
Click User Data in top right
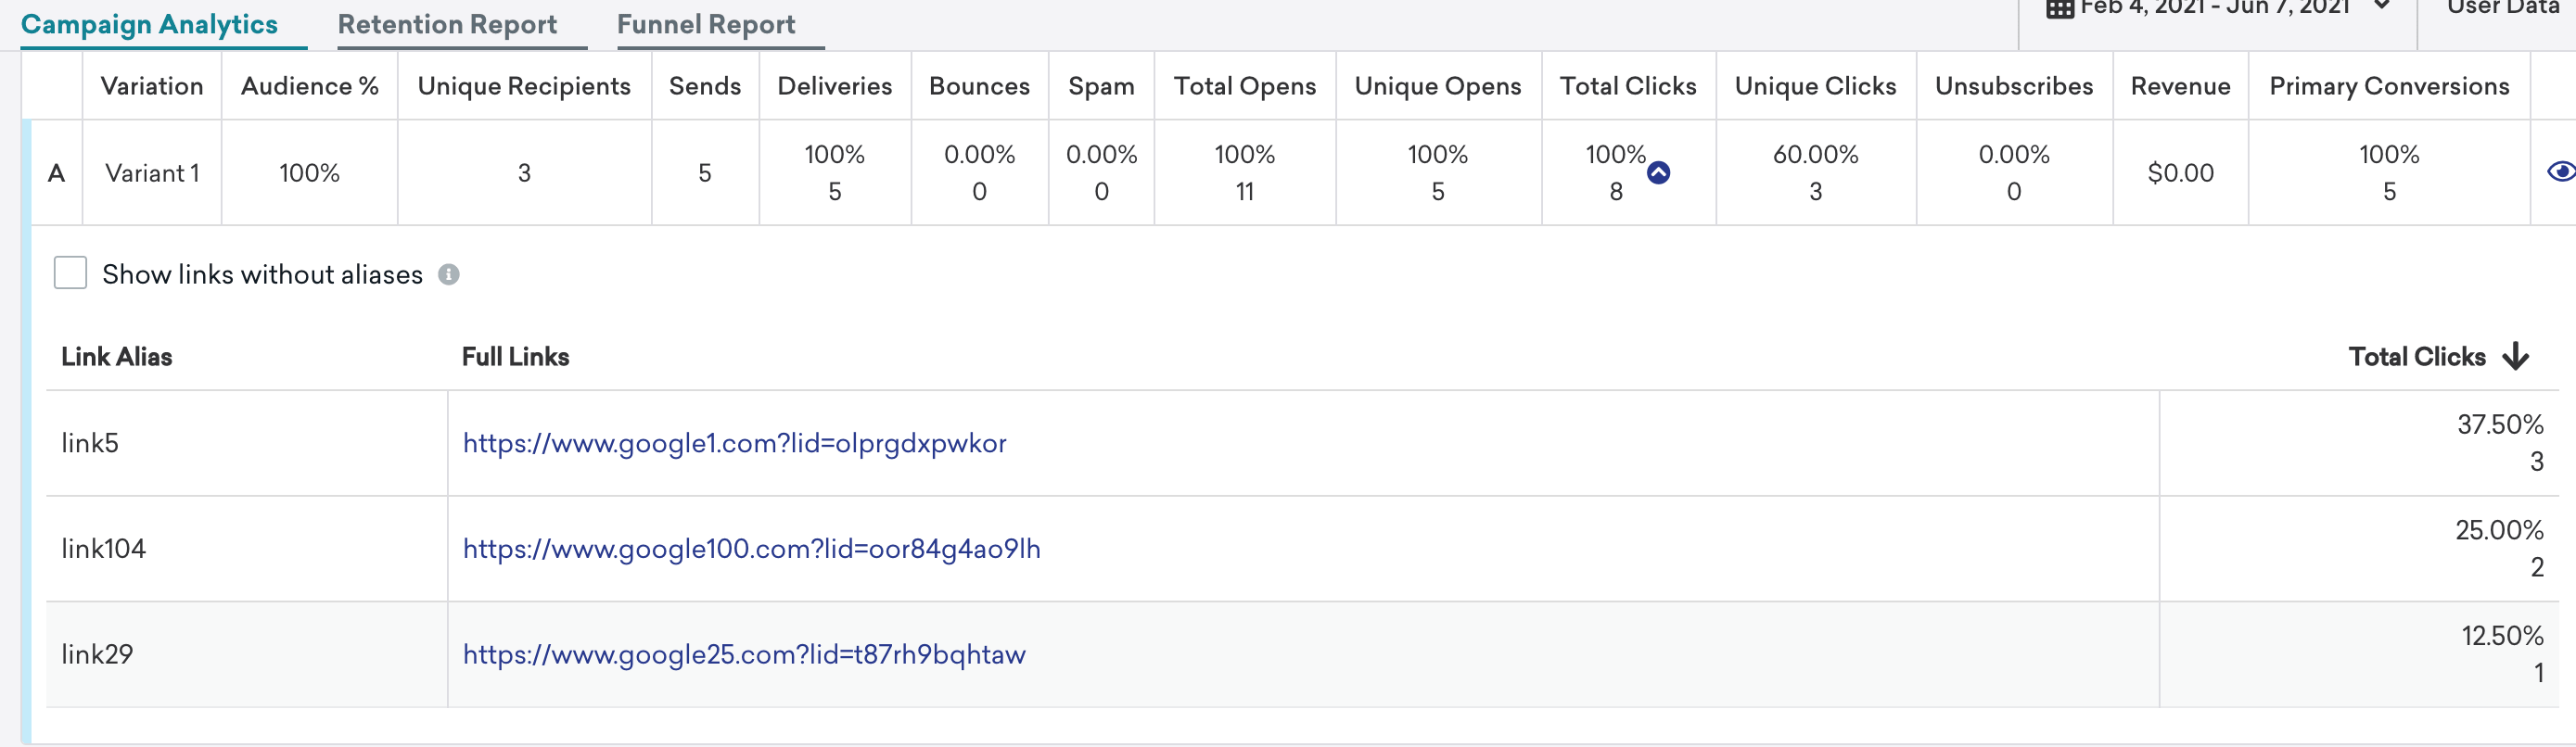point(2501,8)
